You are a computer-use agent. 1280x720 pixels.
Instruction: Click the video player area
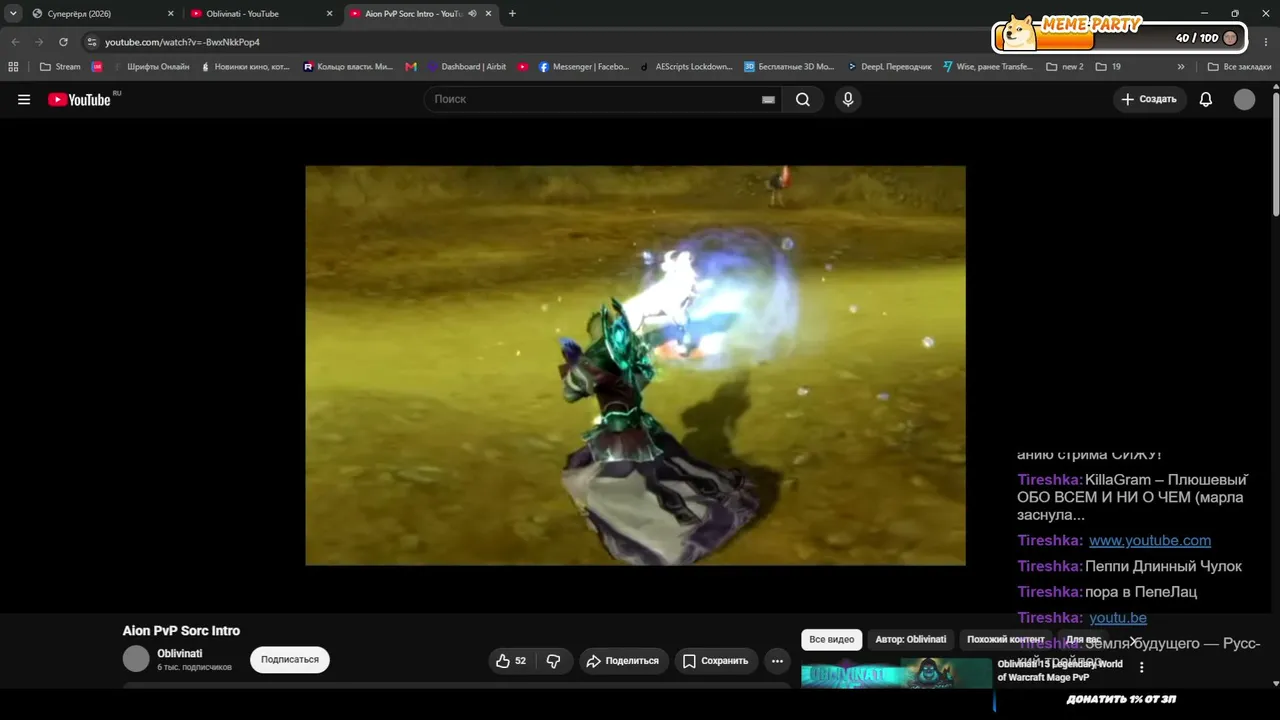click(636, 366)
